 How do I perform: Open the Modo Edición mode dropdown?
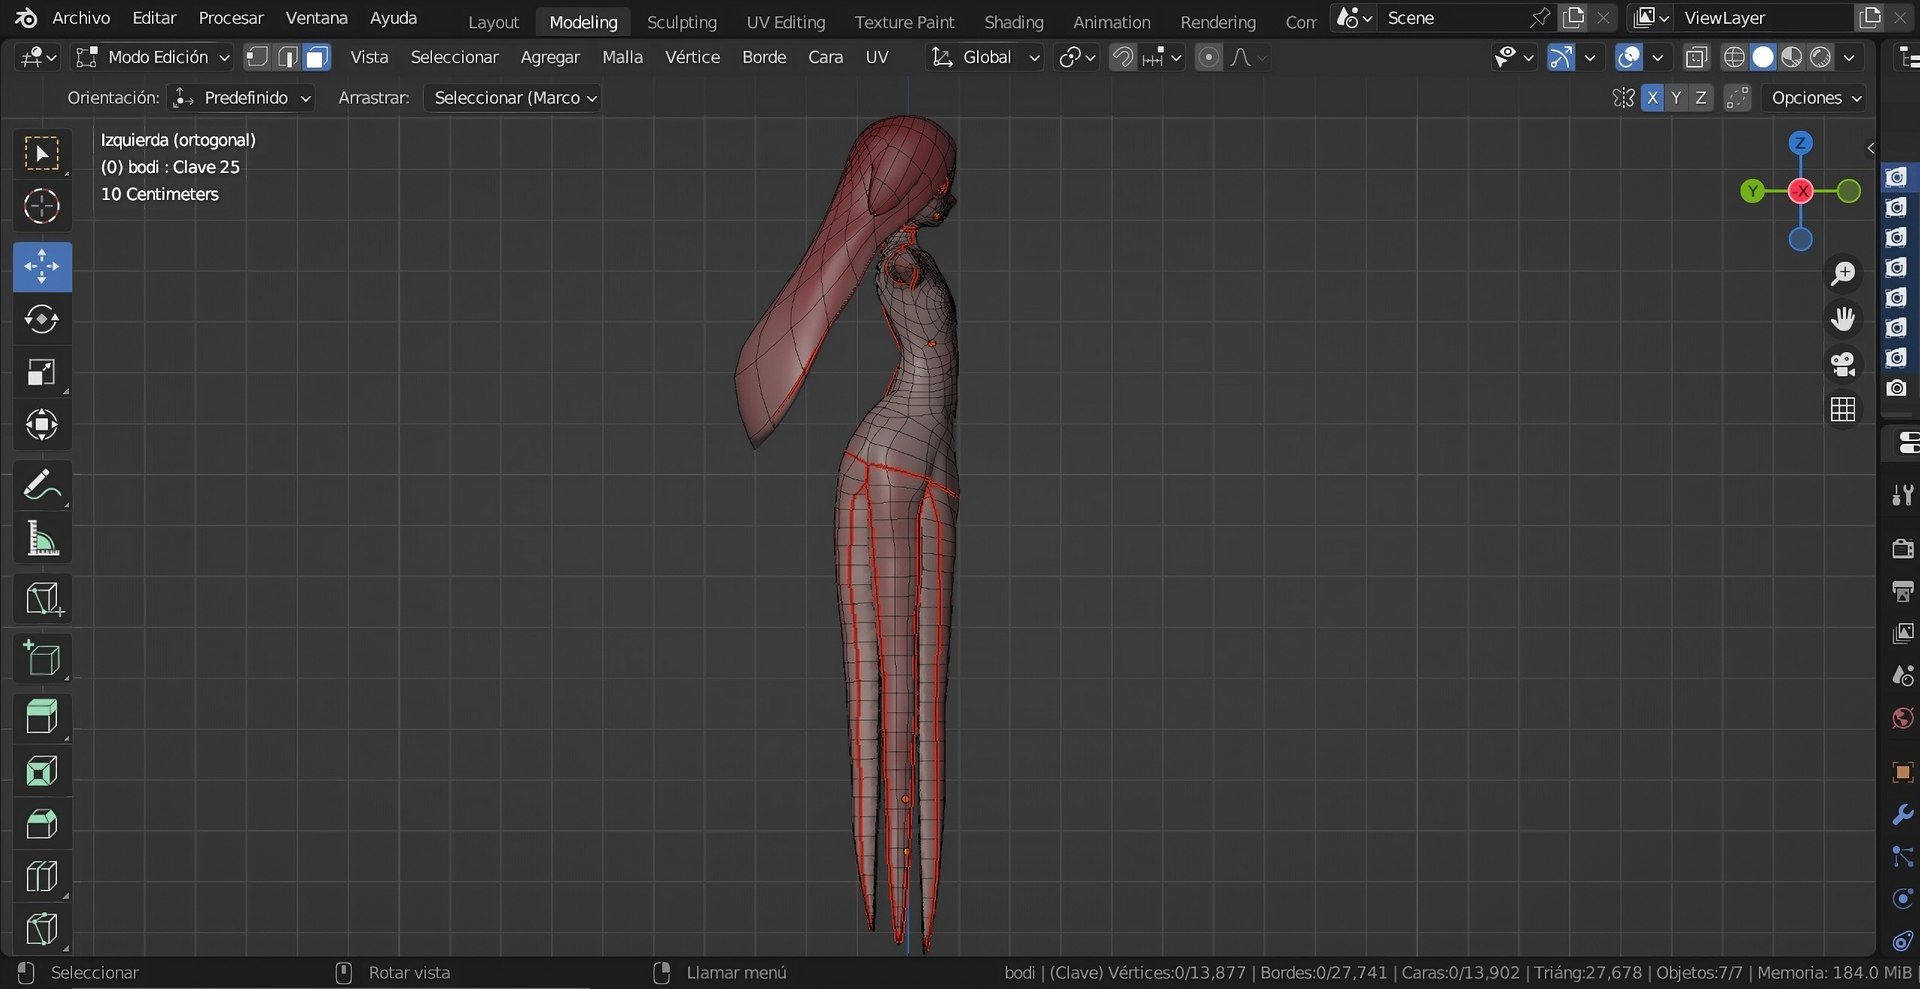[153, 58]
